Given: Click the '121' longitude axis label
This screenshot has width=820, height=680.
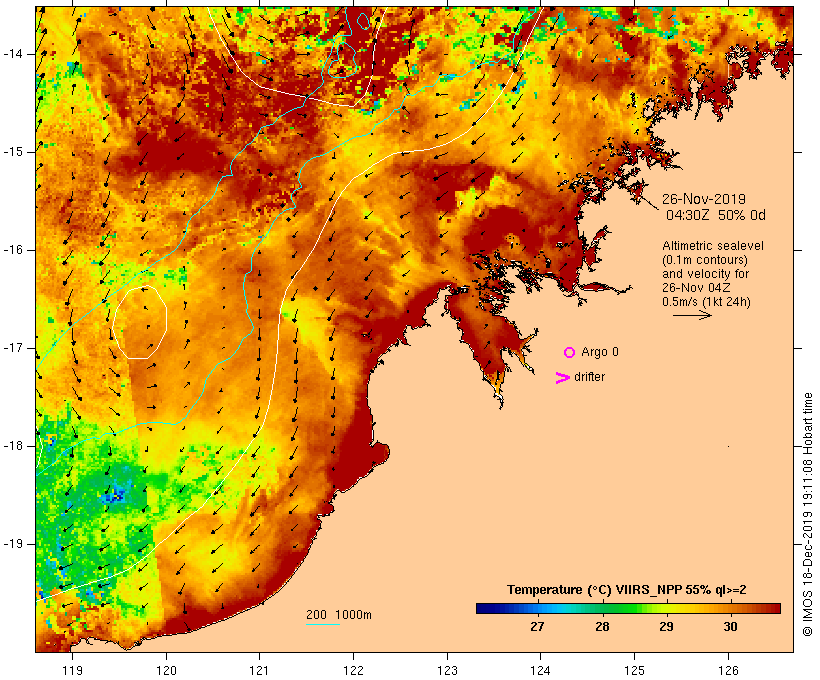Looking at the screenshot, I should [x=259, y=670].
